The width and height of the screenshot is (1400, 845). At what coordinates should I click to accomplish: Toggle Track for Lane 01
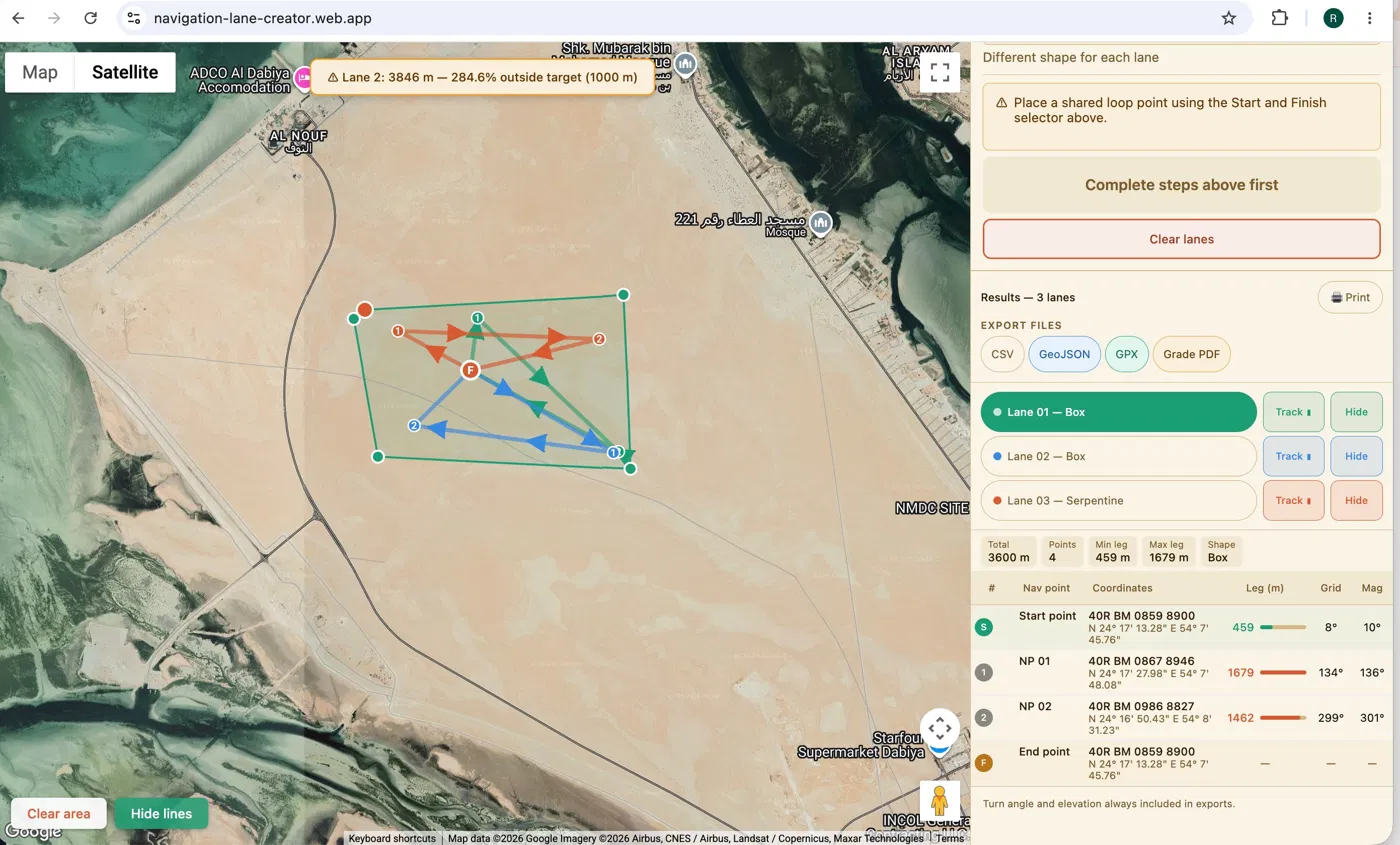pos(1294,412)
